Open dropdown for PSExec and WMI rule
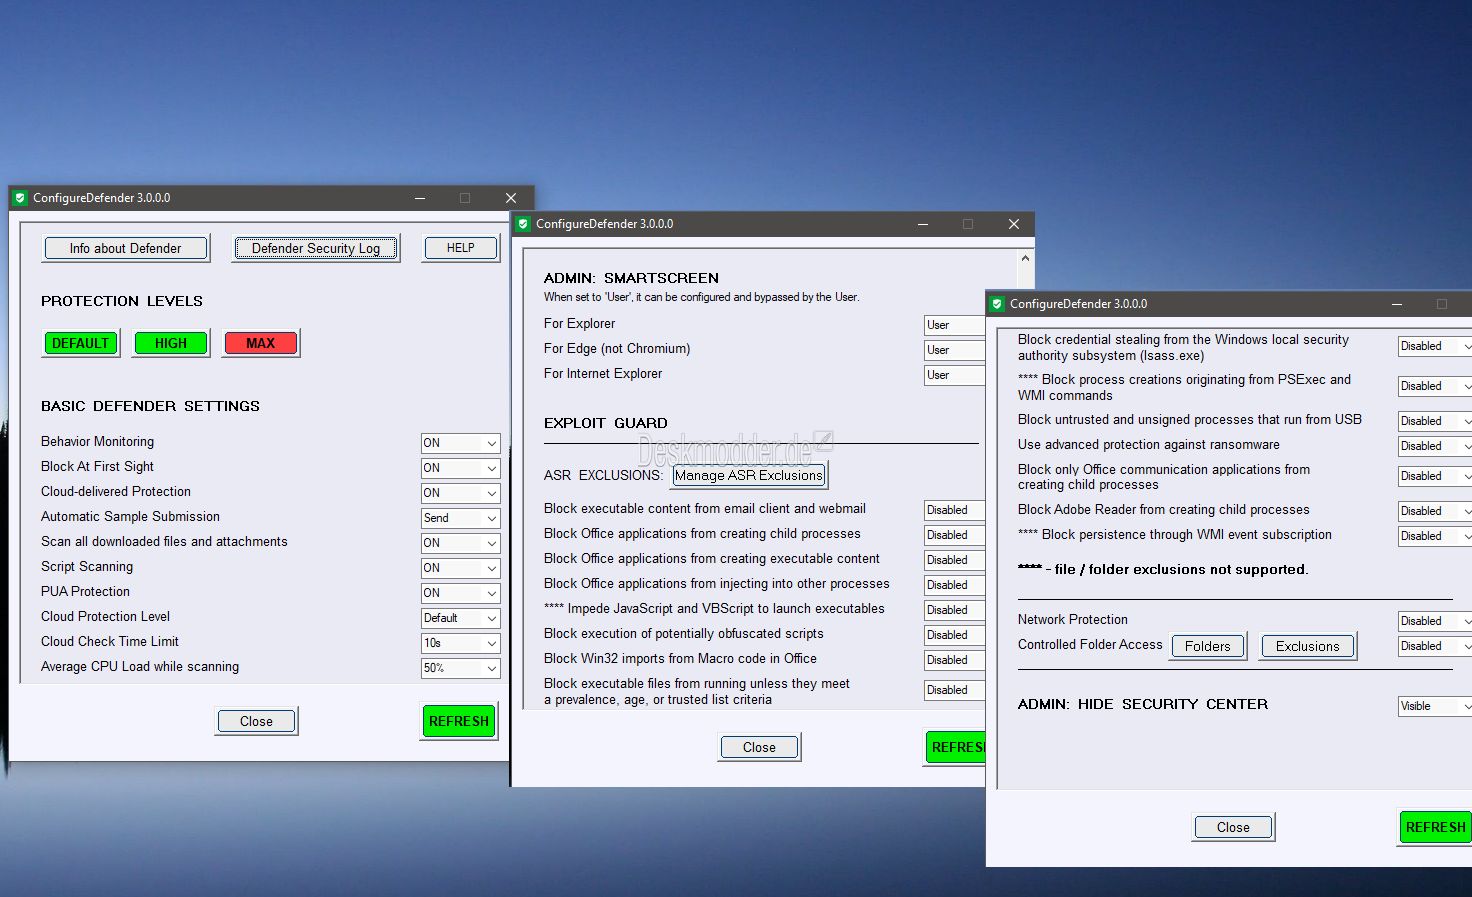Image resolution: width=1472 pixels, height=897 pixels. (x=1435, y=386)
